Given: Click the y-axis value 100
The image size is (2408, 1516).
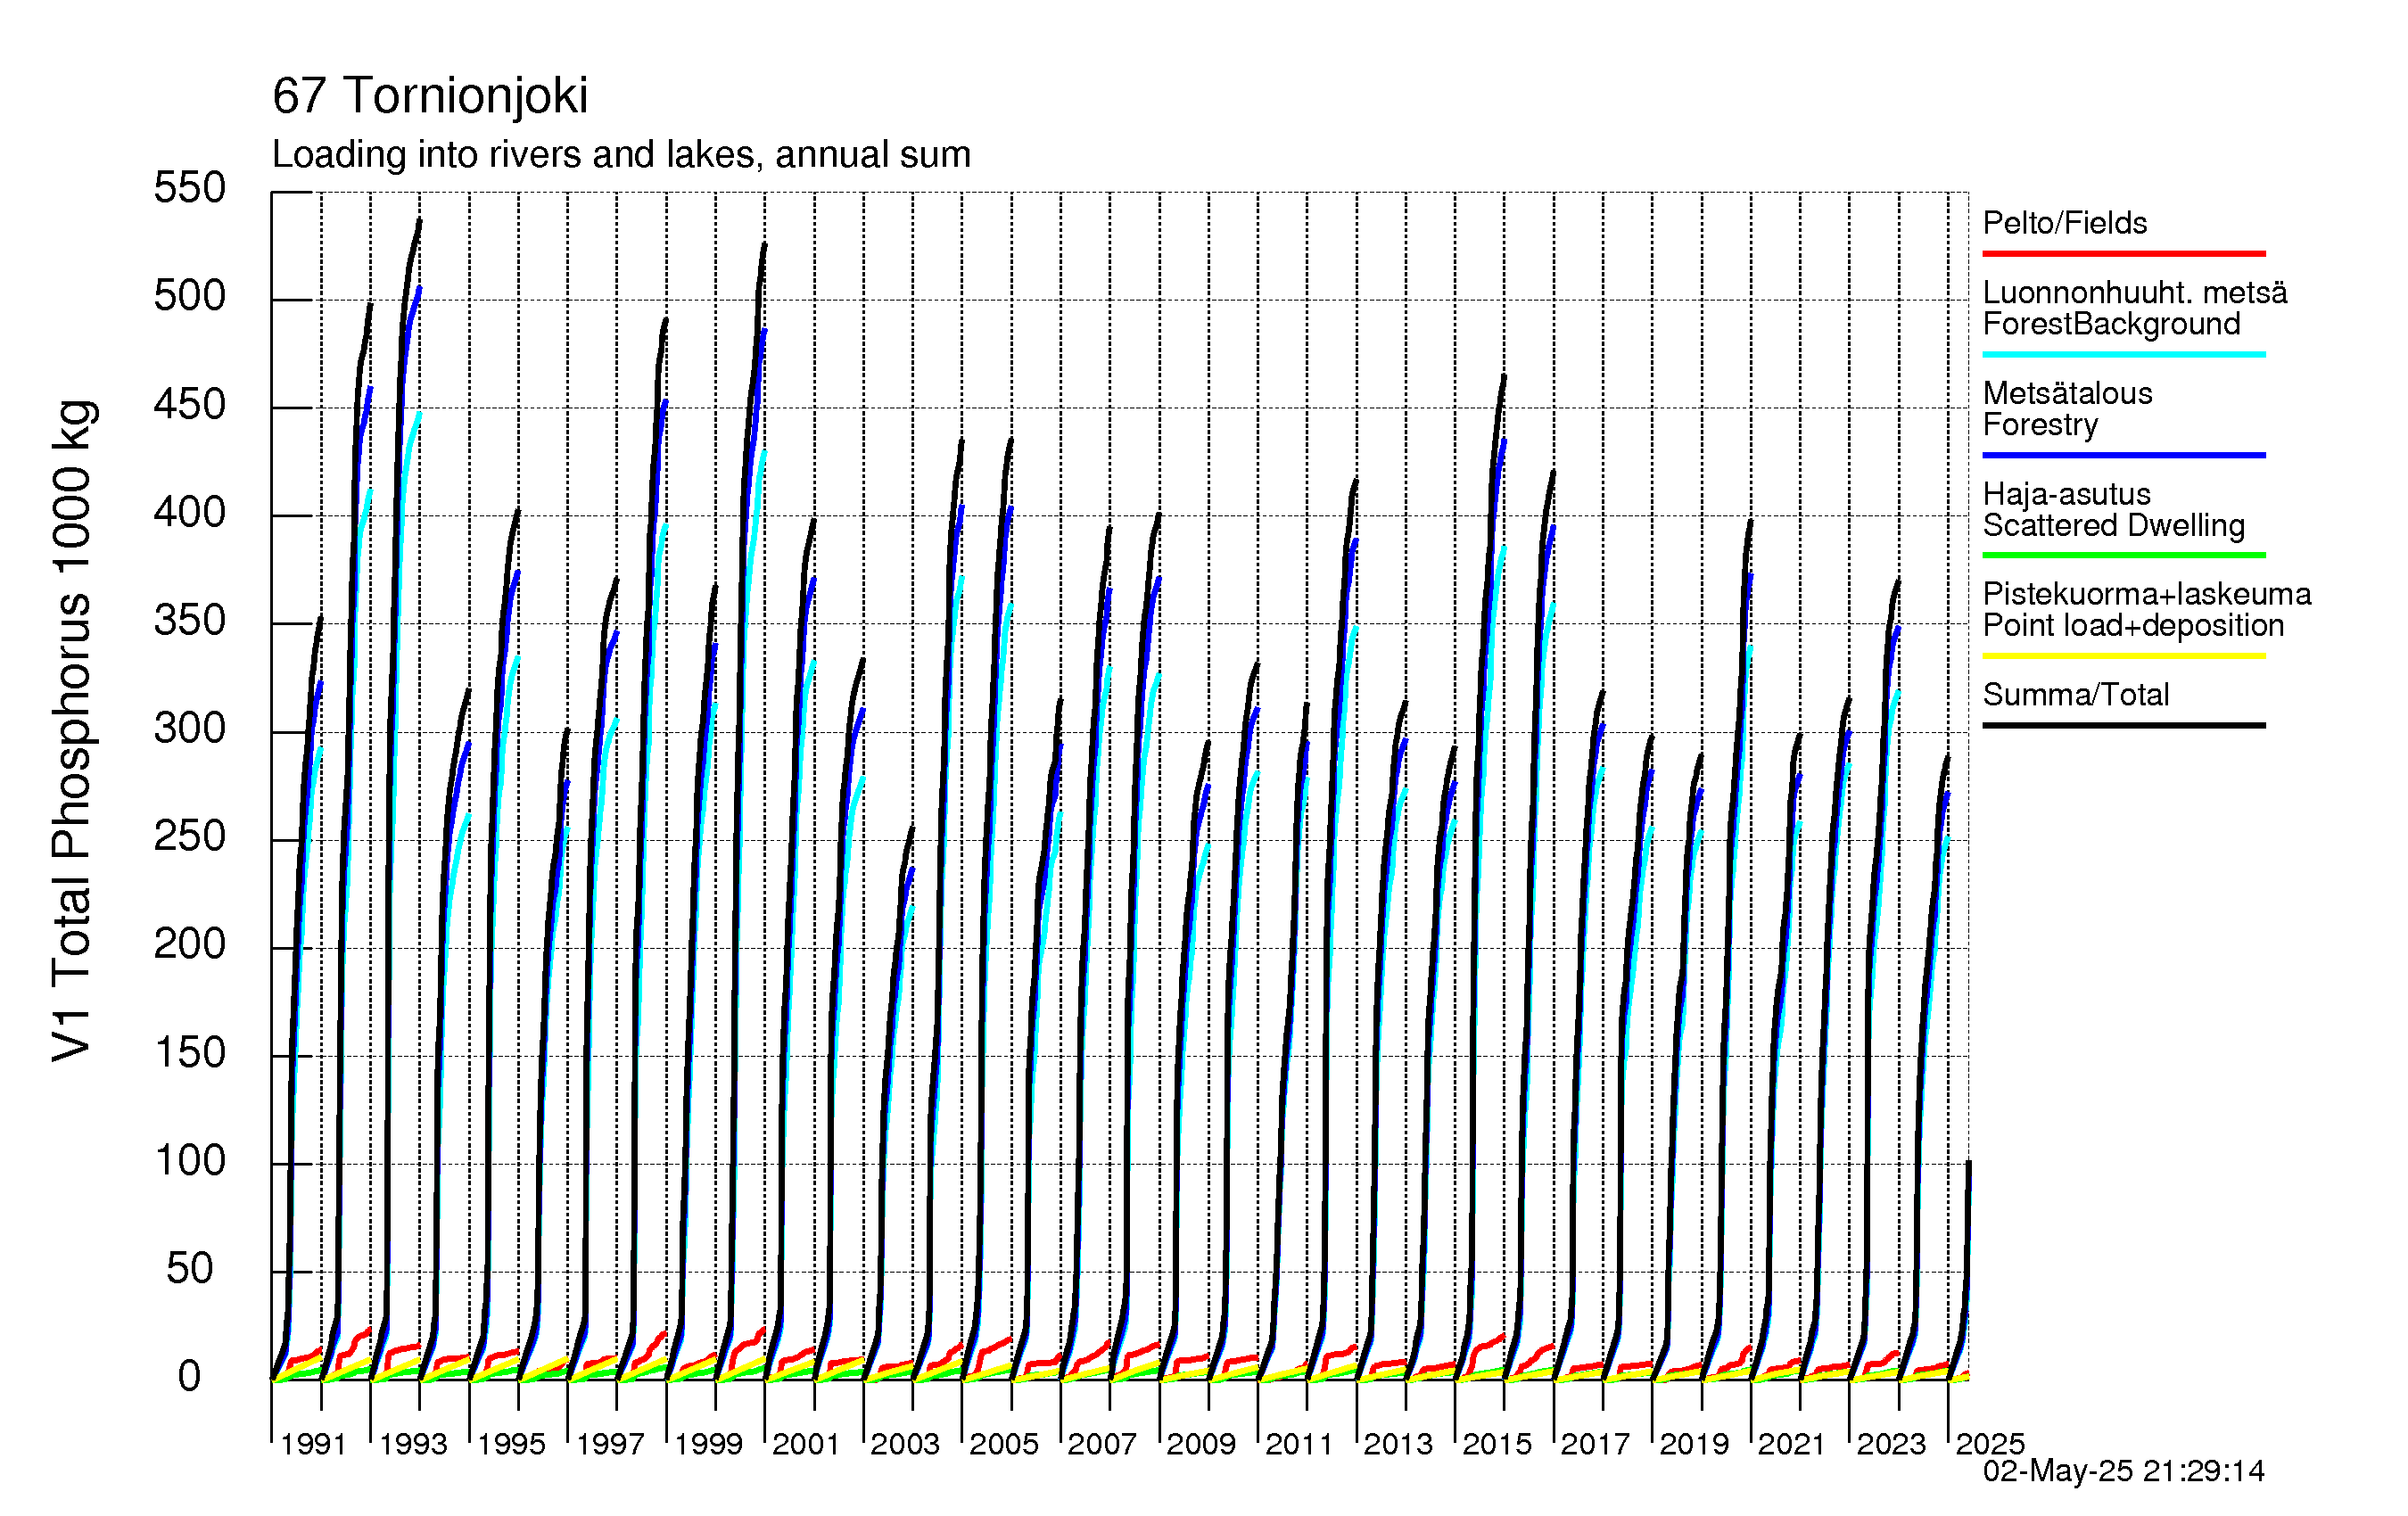Looking at the screenshot, I should (190, 1160).
